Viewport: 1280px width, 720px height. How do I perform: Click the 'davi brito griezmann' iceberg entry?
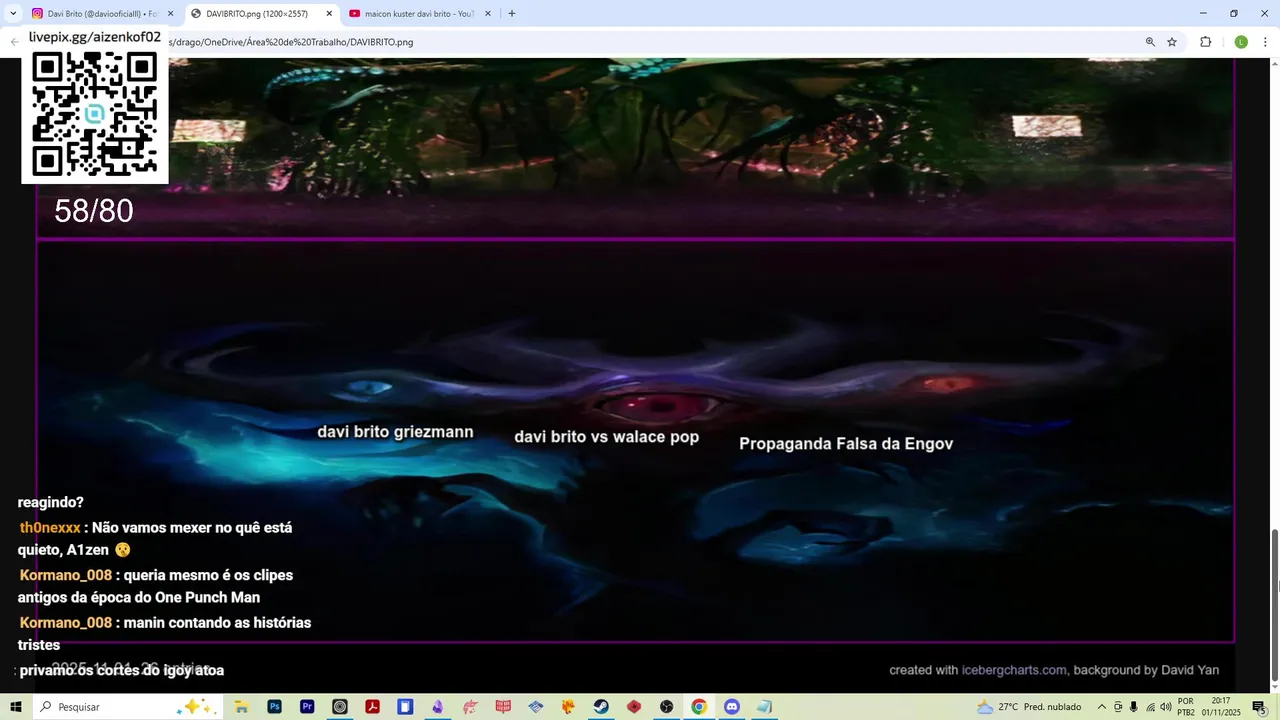click(395, 432)
